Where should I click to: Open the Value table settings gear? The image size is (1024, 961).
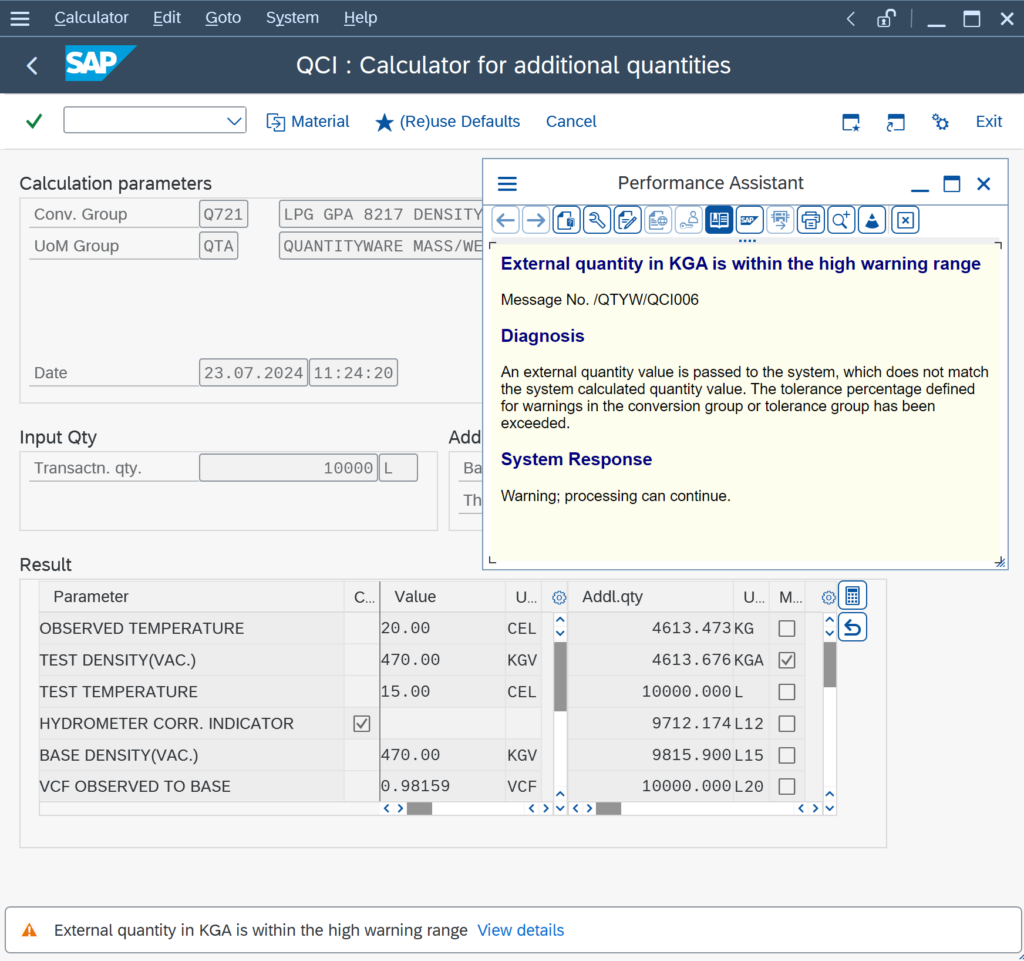559,597
